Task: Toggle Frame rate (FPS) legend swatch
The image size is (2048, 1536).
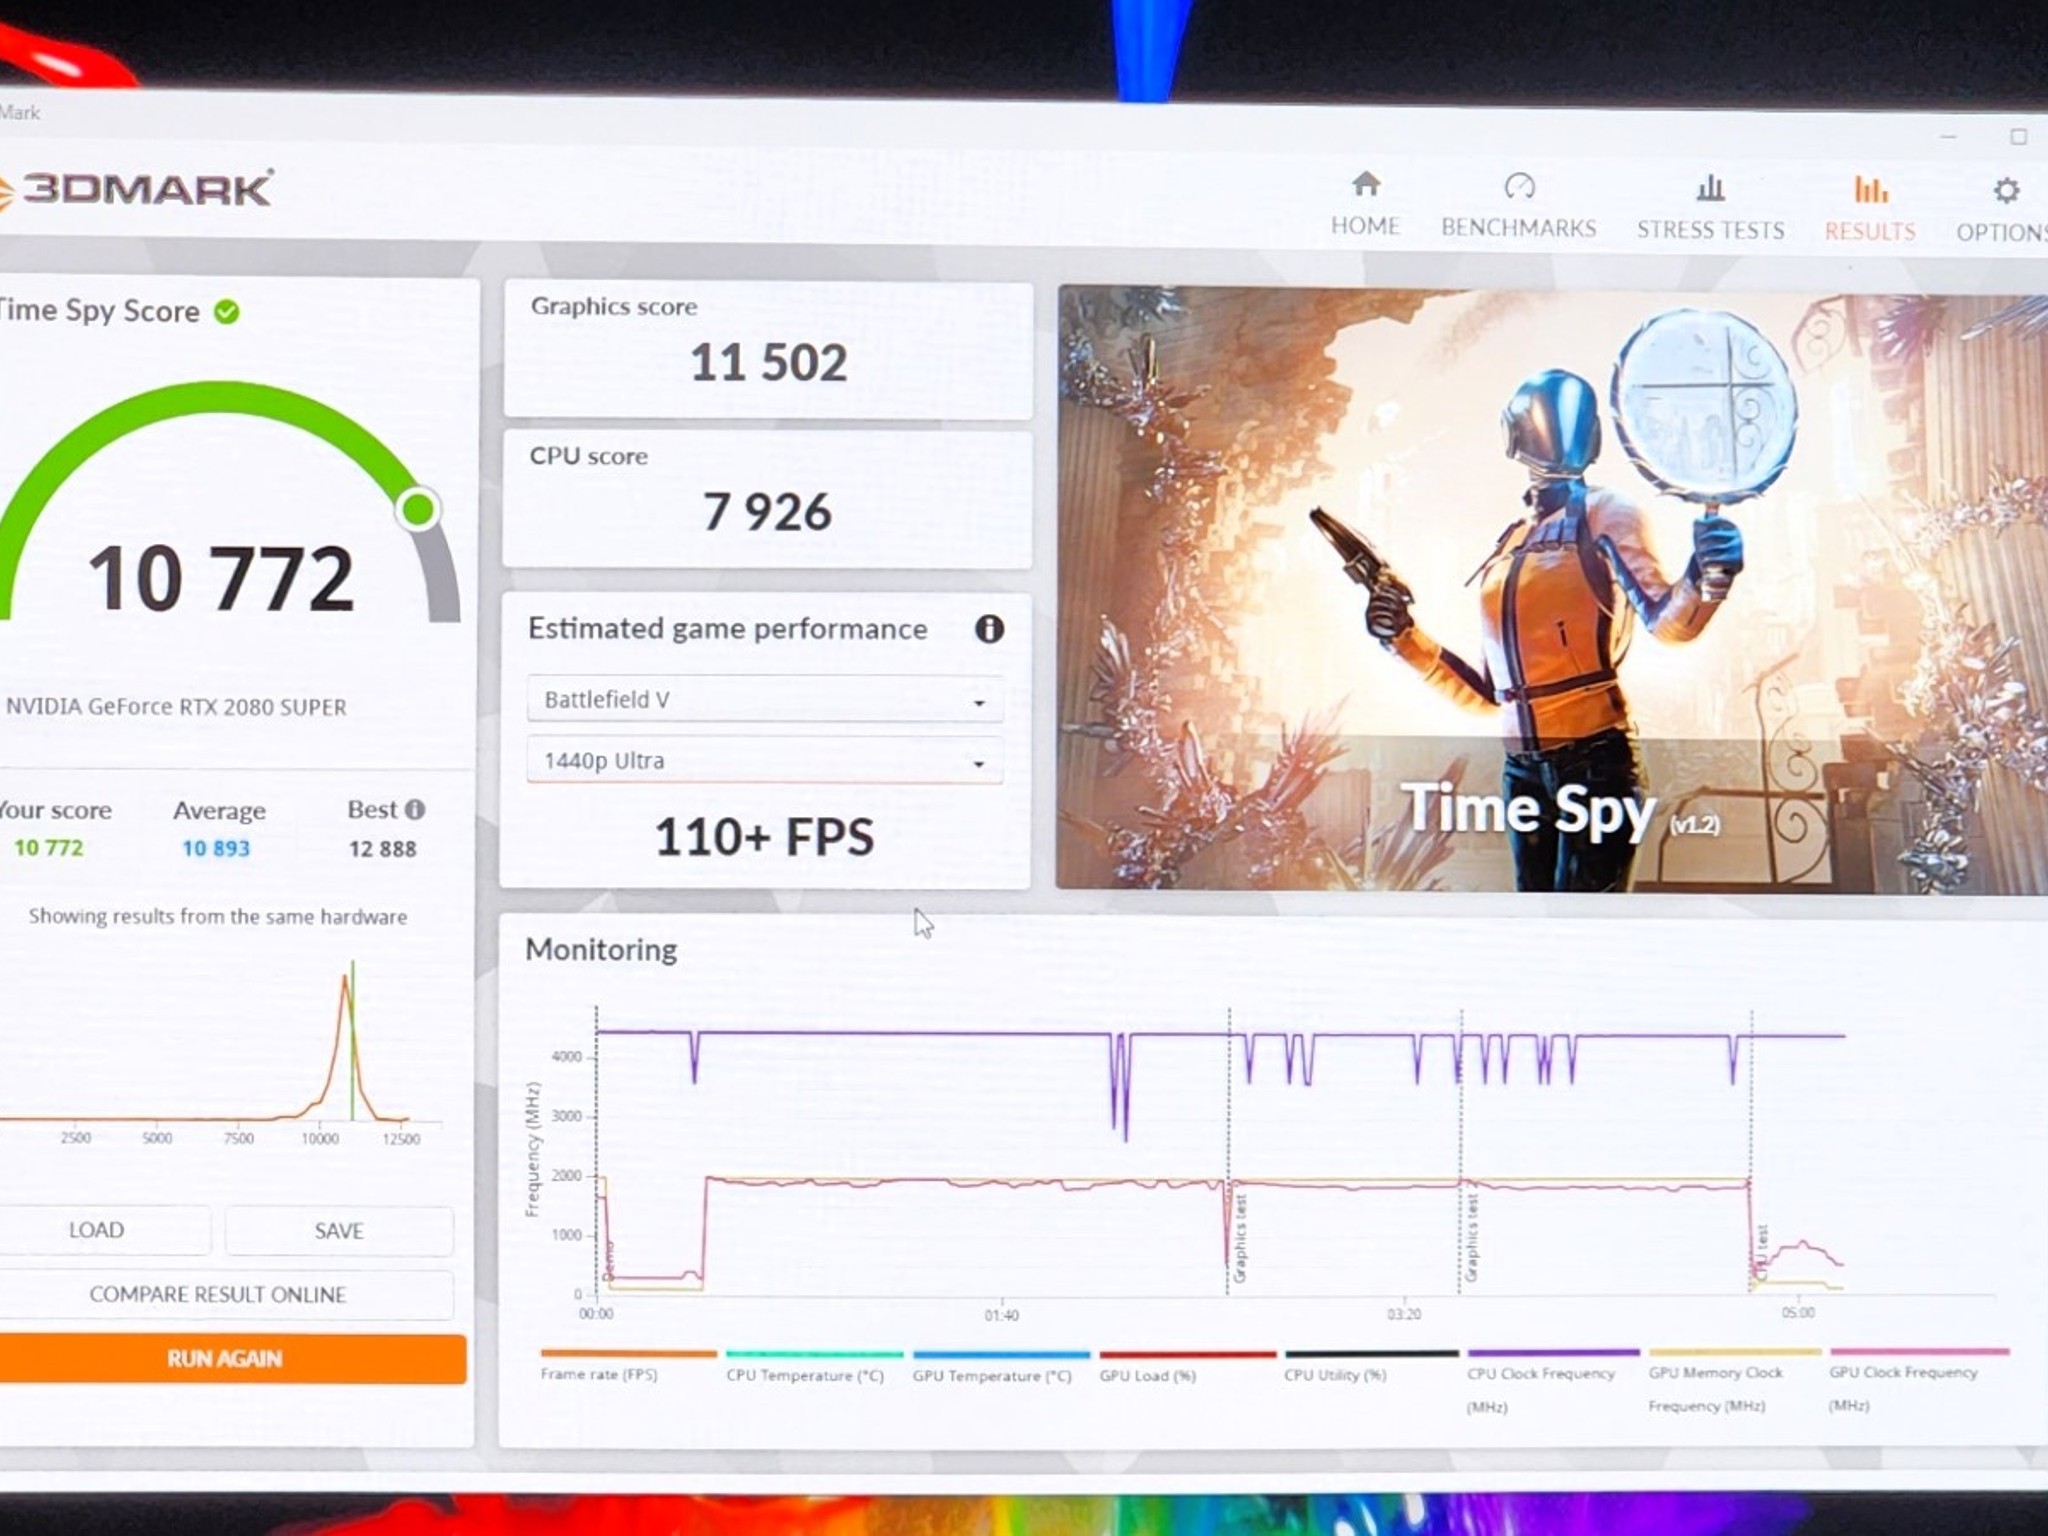Action: (628, 1354)
